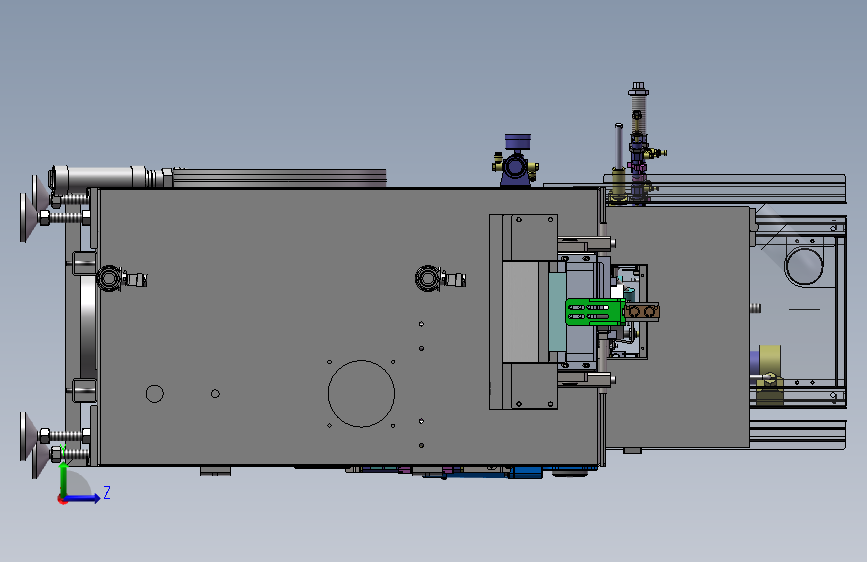Select the blue component along bottom edge
This screenshot has width=867, height=562.
pos(525,472)
